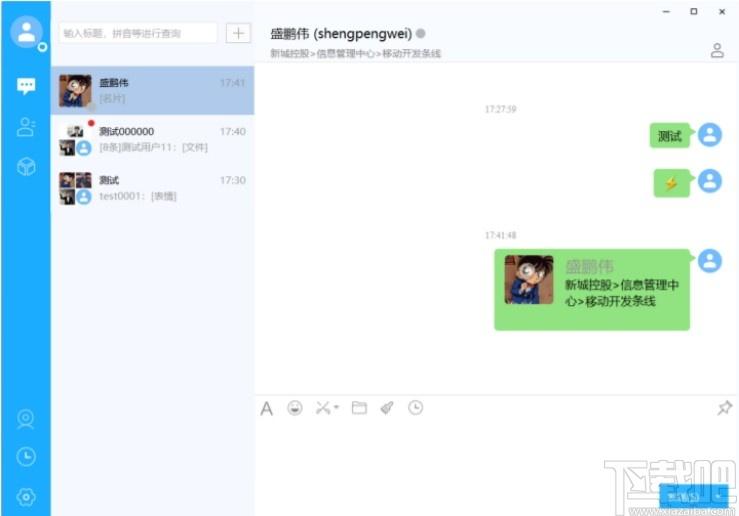Focus the conversation search field

[138, 33]
